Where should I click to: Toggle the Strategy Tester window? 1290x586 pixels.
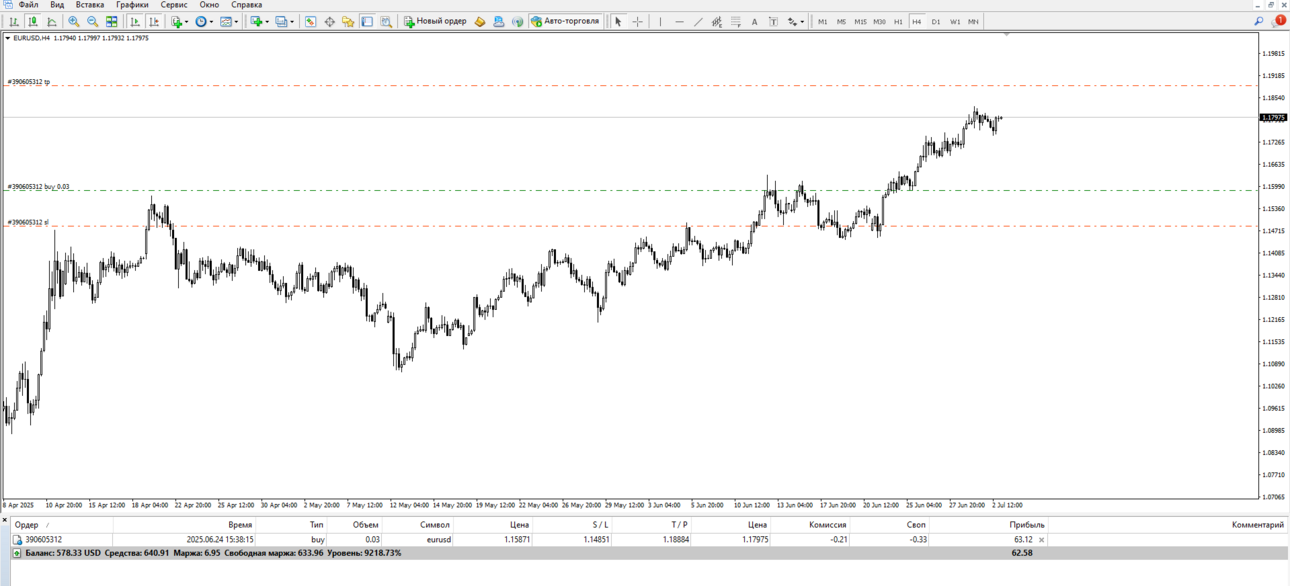tap(386, 21)
